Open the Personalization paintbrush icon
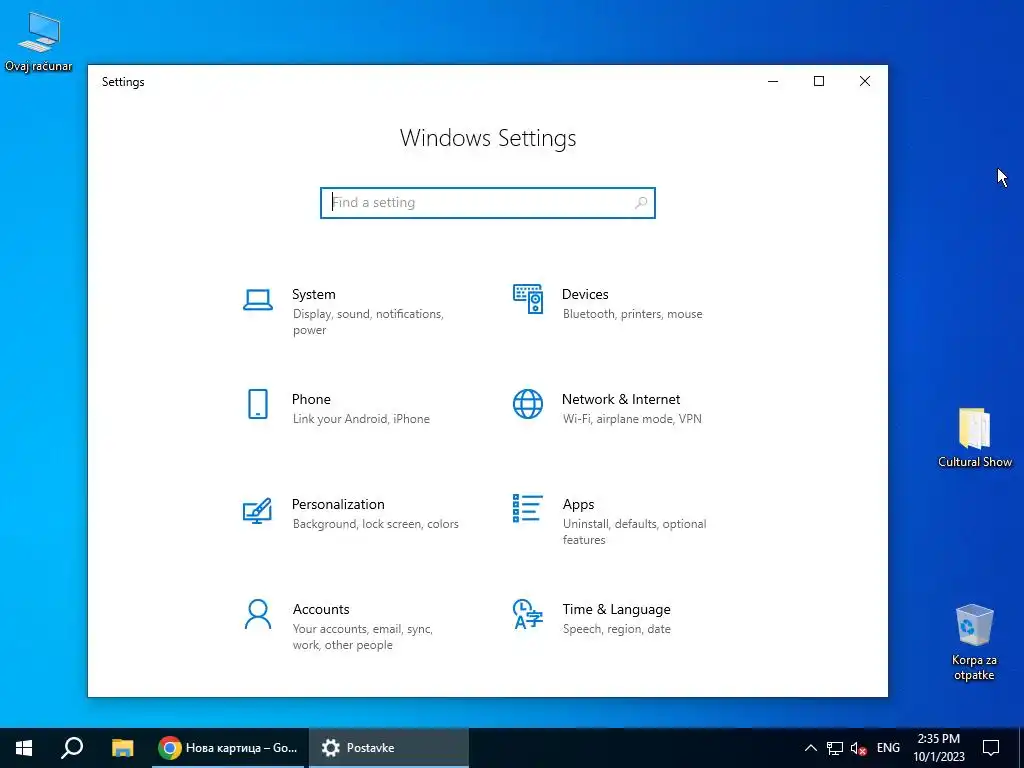This screenshot has height=768, width=1024. point(257,511)
